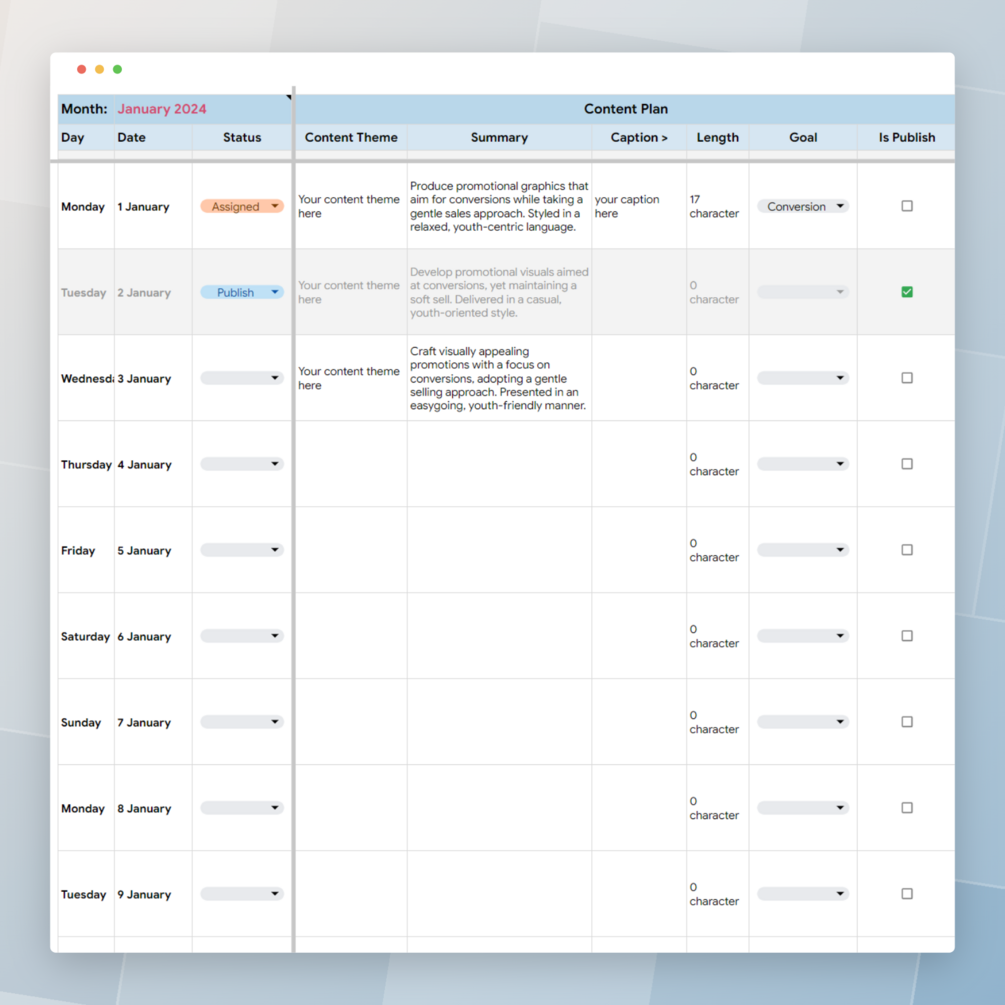Image resolution: width=1005 pixels, height=1005 pixels.
Task: Click the Caption > column header
Action: click(639, 137)
